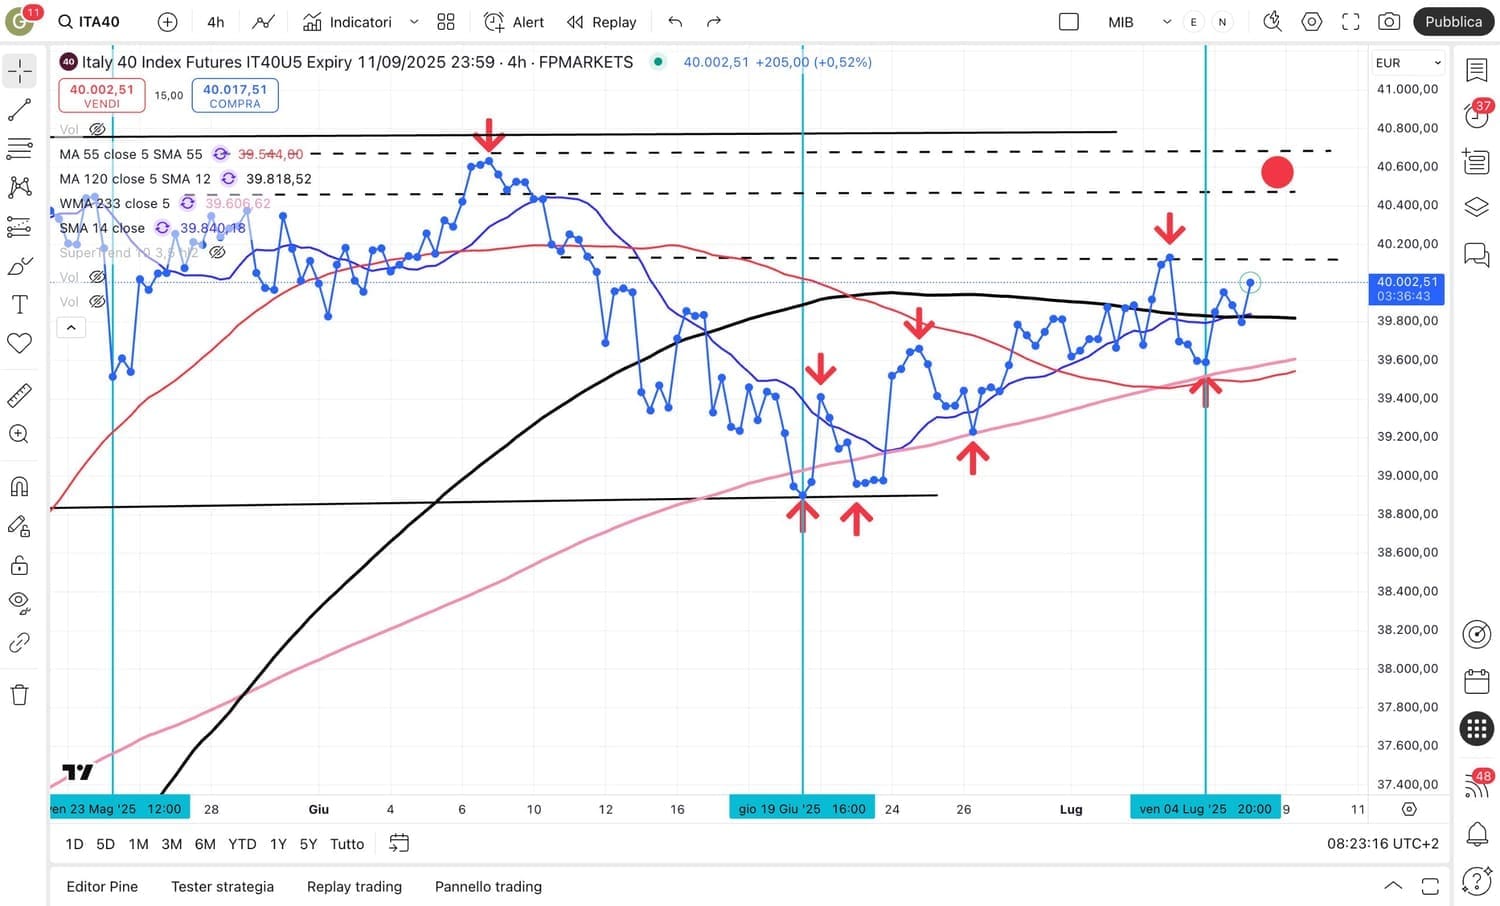The height and width of the screenshot is (906, 1500).
Task: Open chart settings hexagon gear
Action: coord(1312,22)
